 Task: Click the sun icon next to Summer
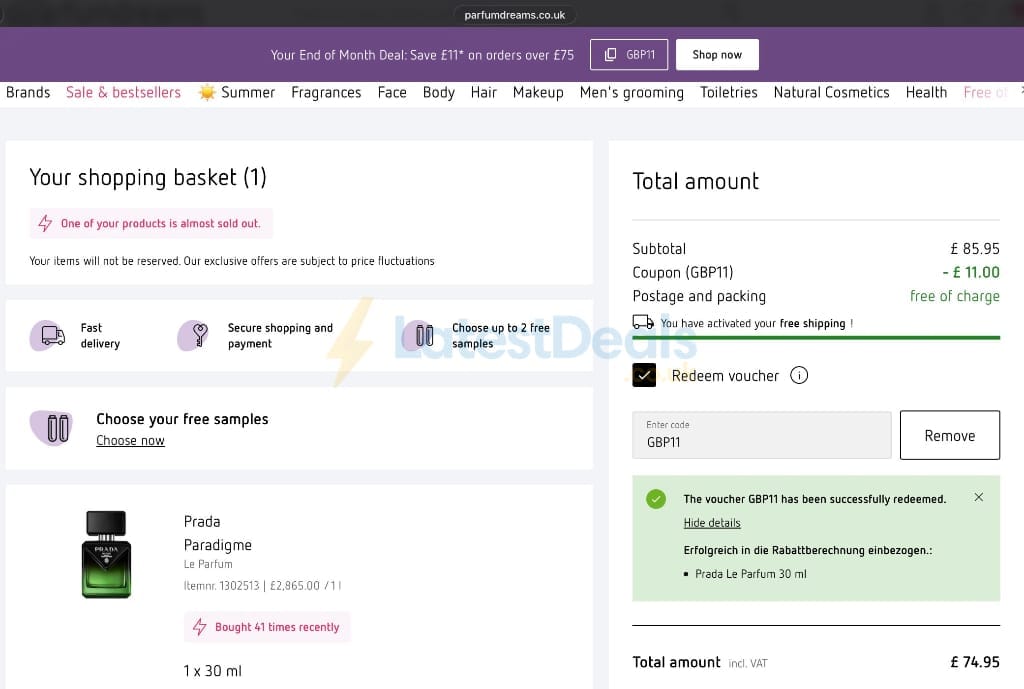pyautogui.click(x=207, y=93)
